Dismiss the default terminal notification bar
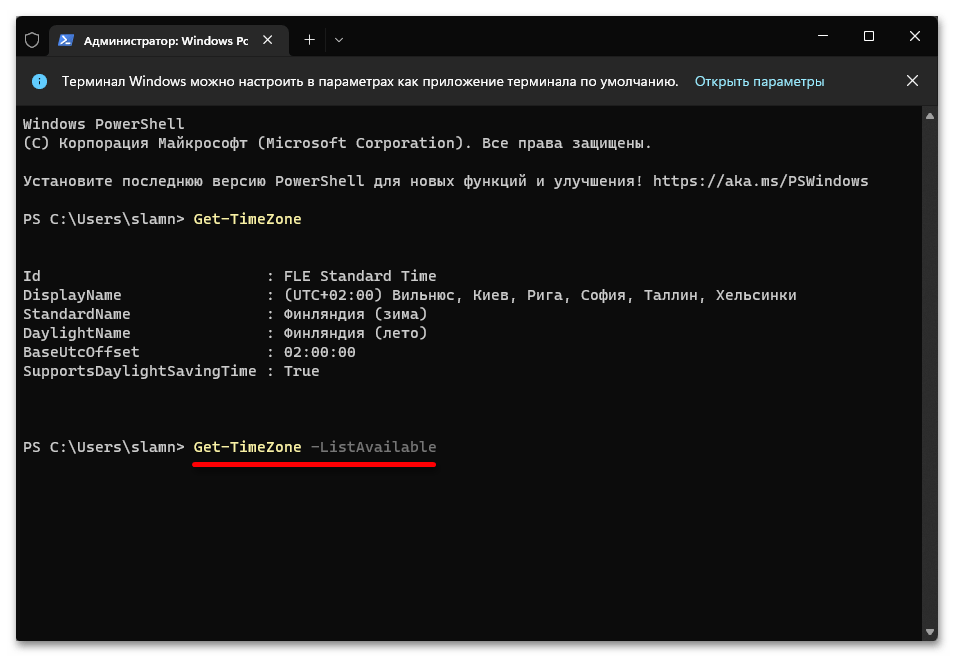954x657 pixels. (x=912, y=81)
